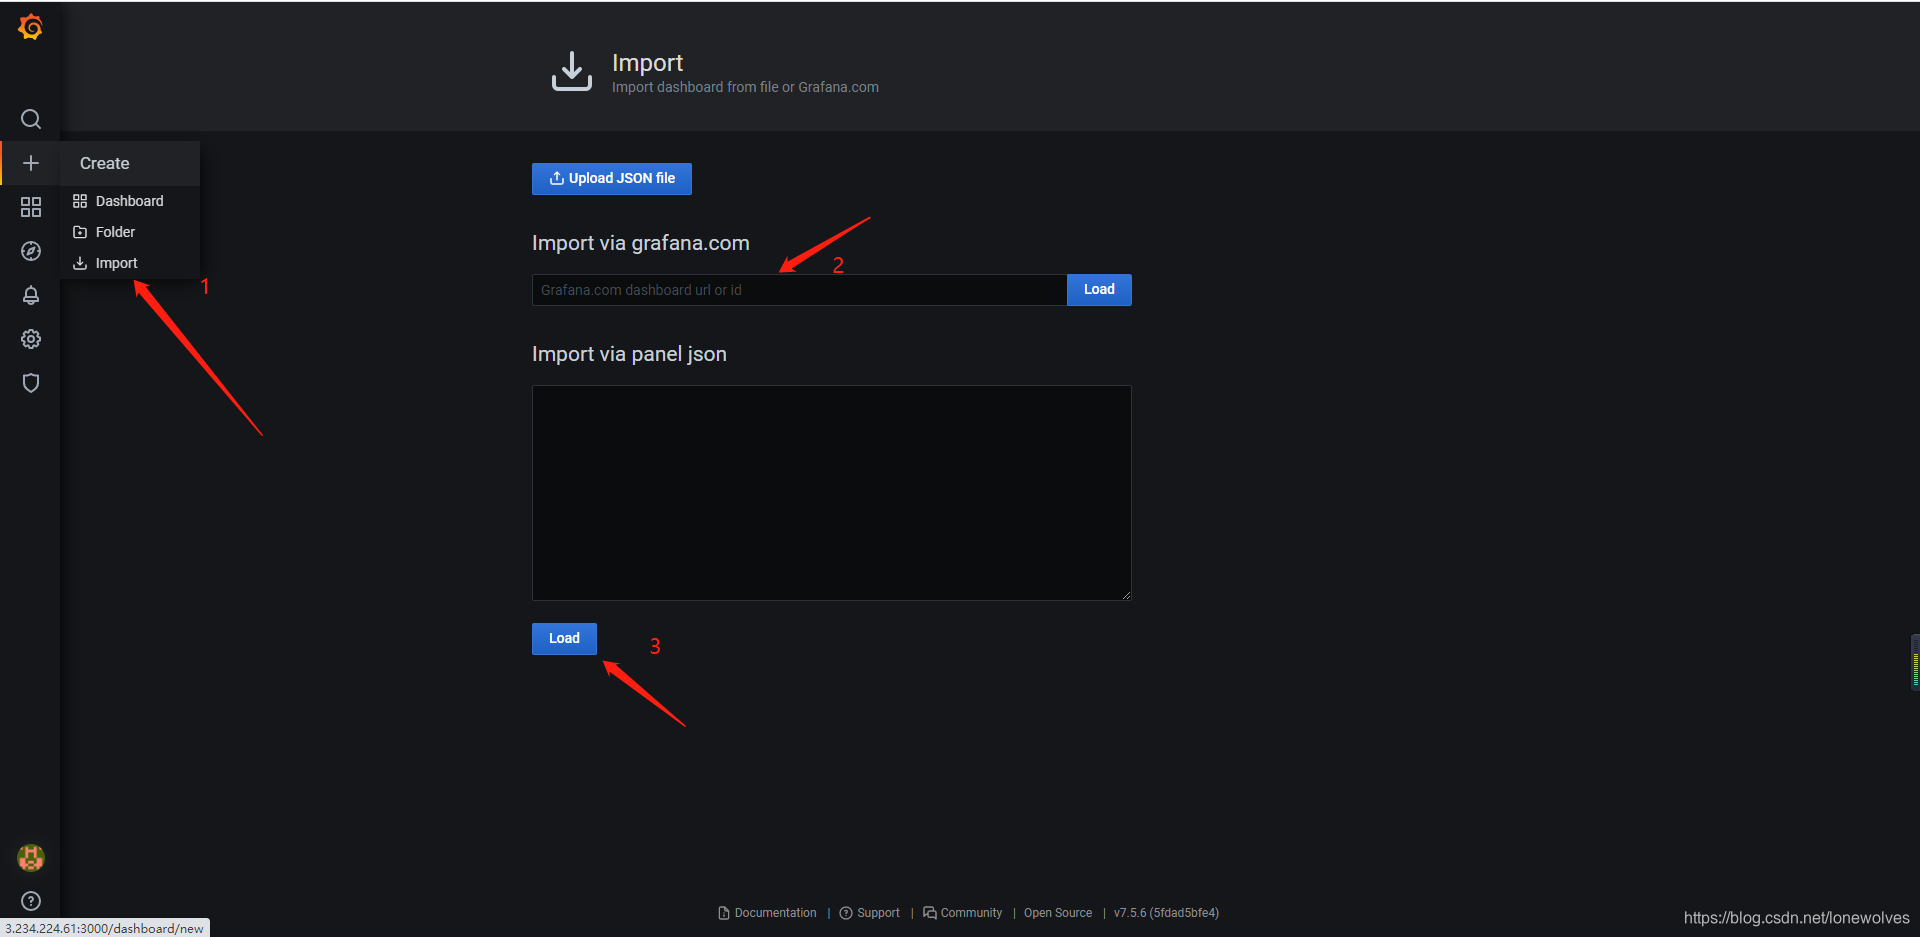
Task: Click inside the panel json text area
Action: 832,493
